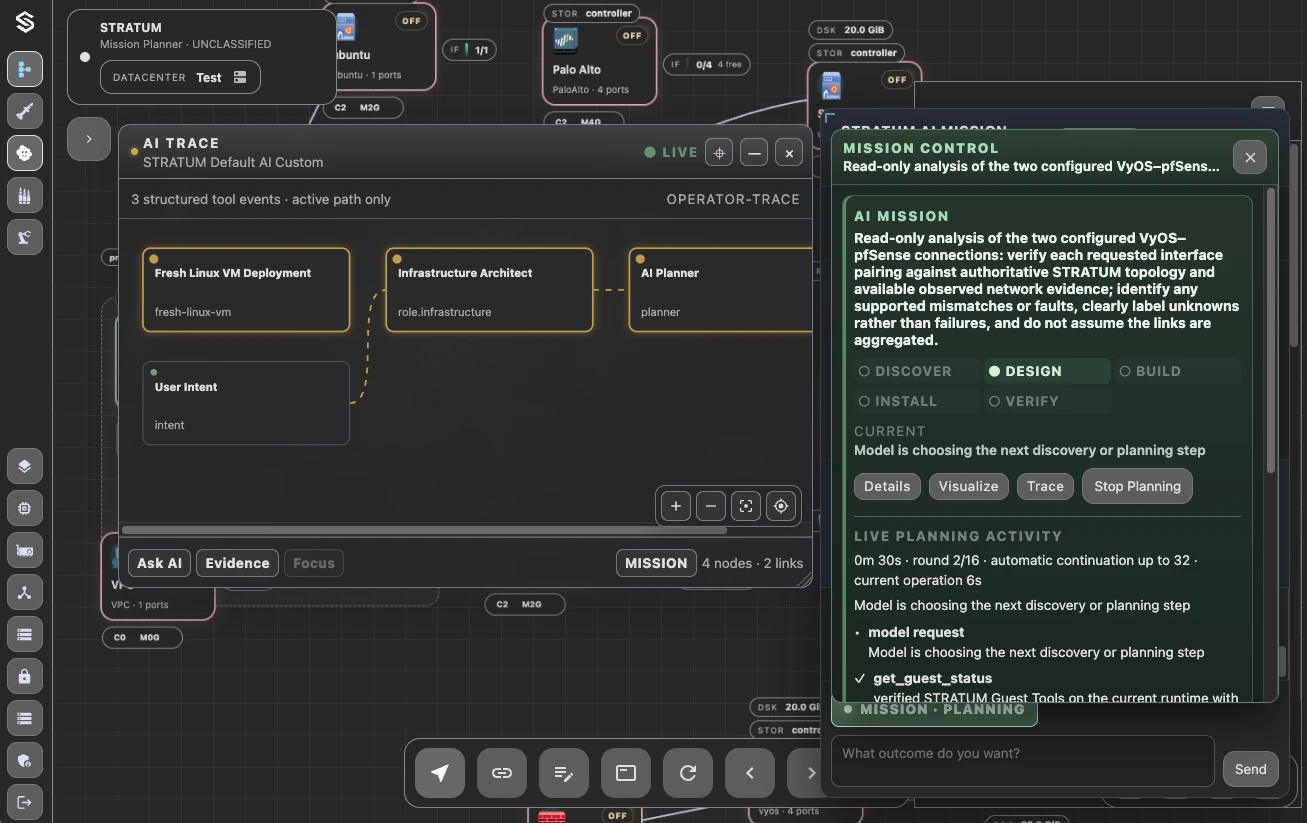Fit the AI Trace graph to view
Image resolution: width=1307 pixels, height=823 pixels.
point(746,506)
